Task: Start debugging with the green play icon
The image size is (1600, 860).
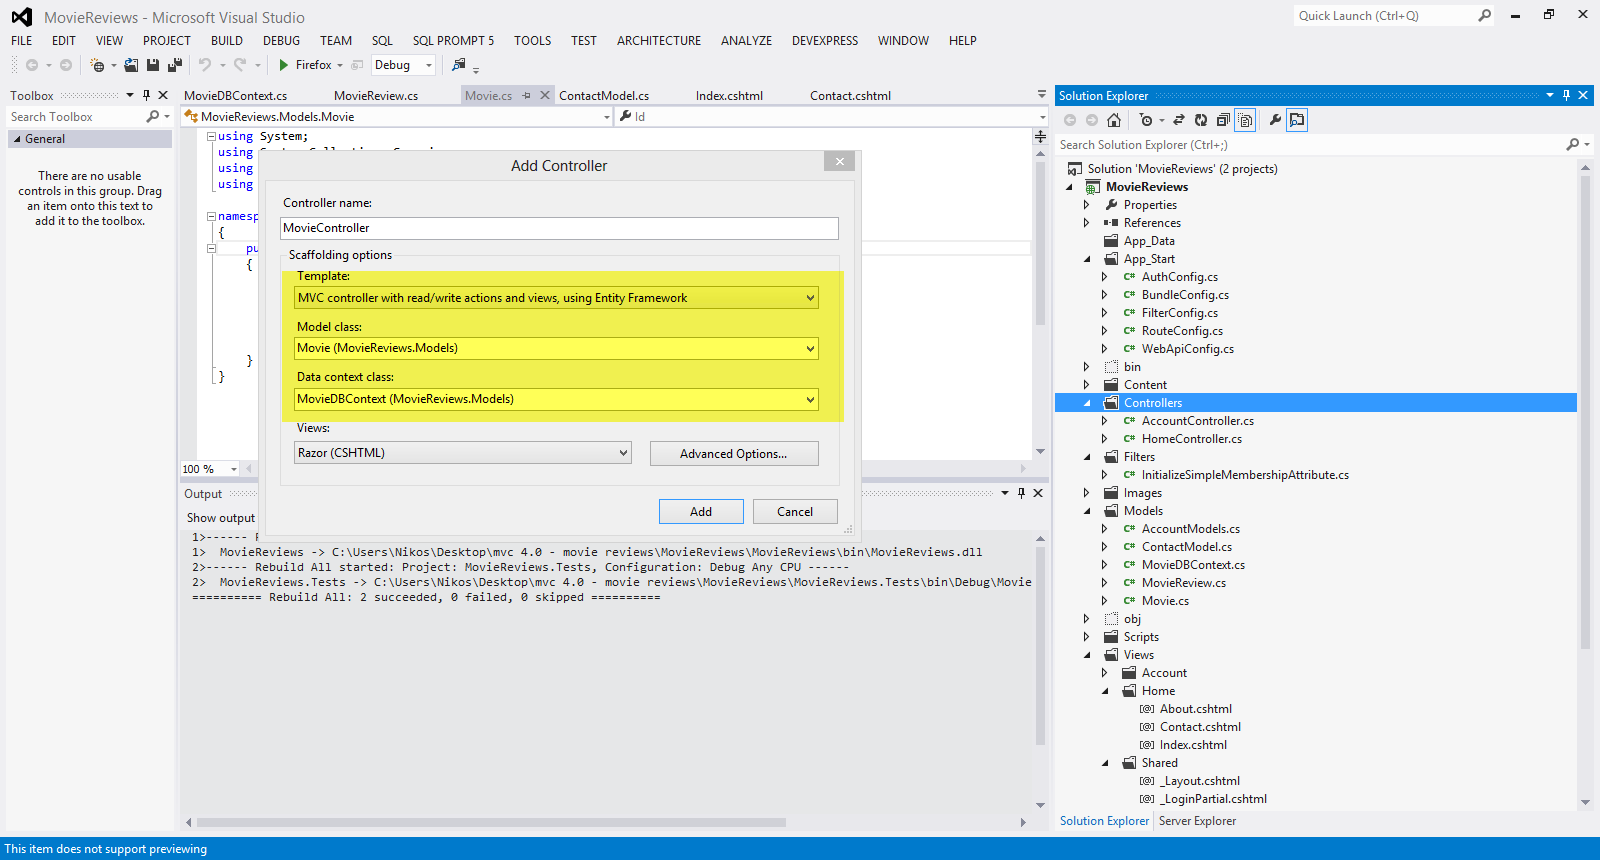Action: coord(284,65)
